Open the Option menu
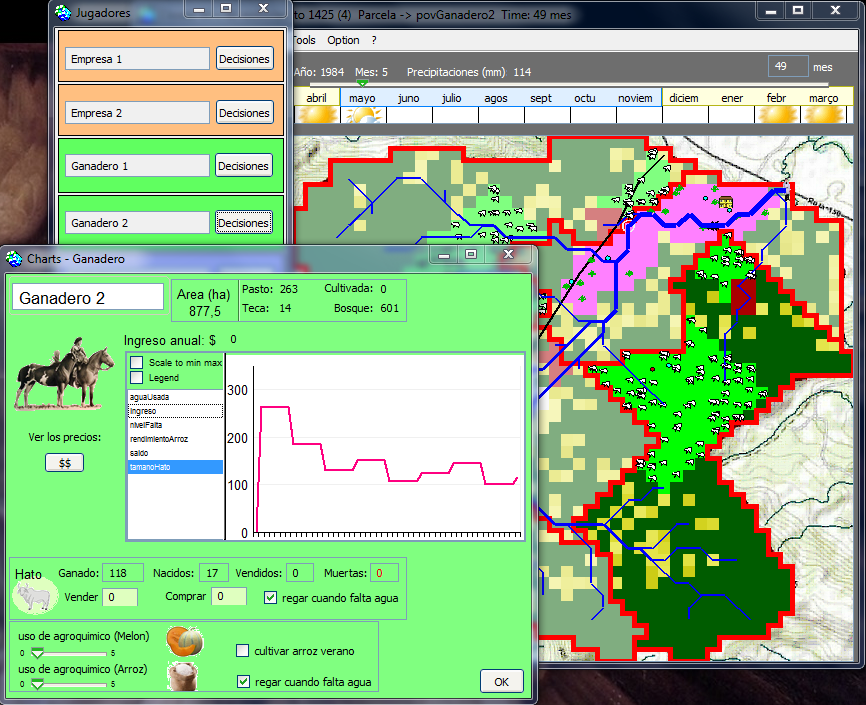866x705 pixels. click(x=343, y=41)
